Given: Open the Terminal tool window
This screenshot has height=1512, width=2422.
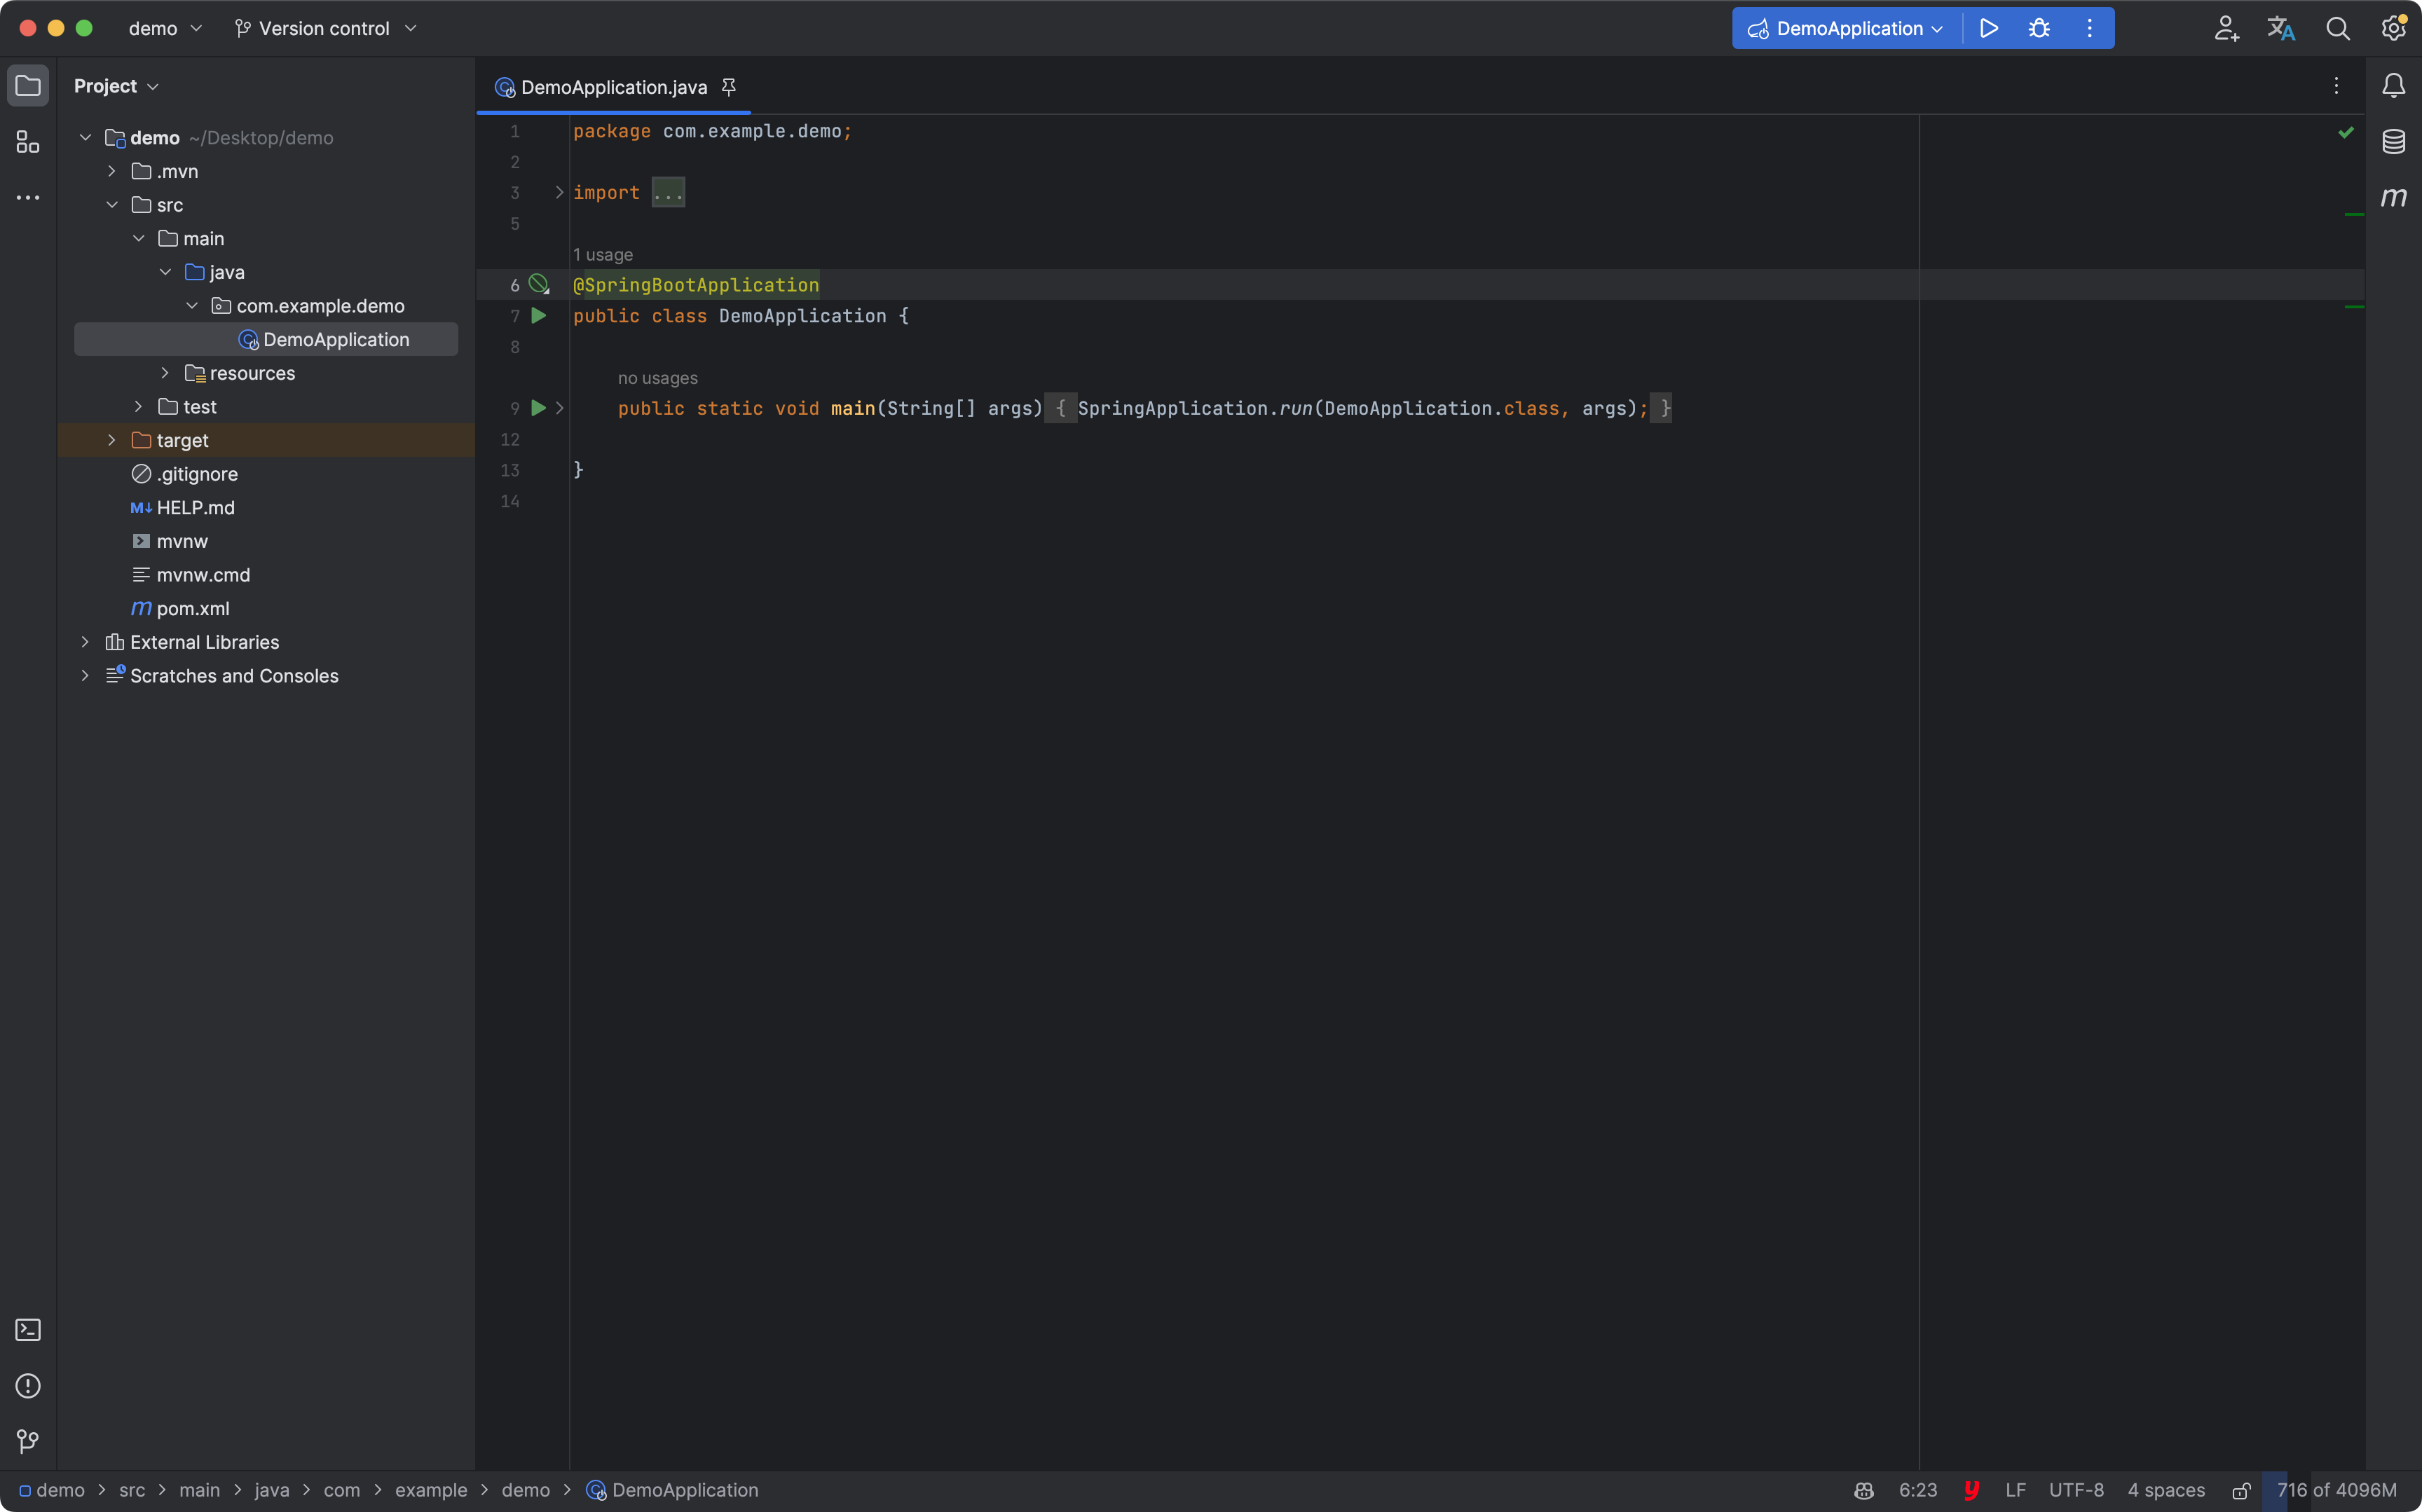Looking at the screenshot, I should coord(28,1329).
